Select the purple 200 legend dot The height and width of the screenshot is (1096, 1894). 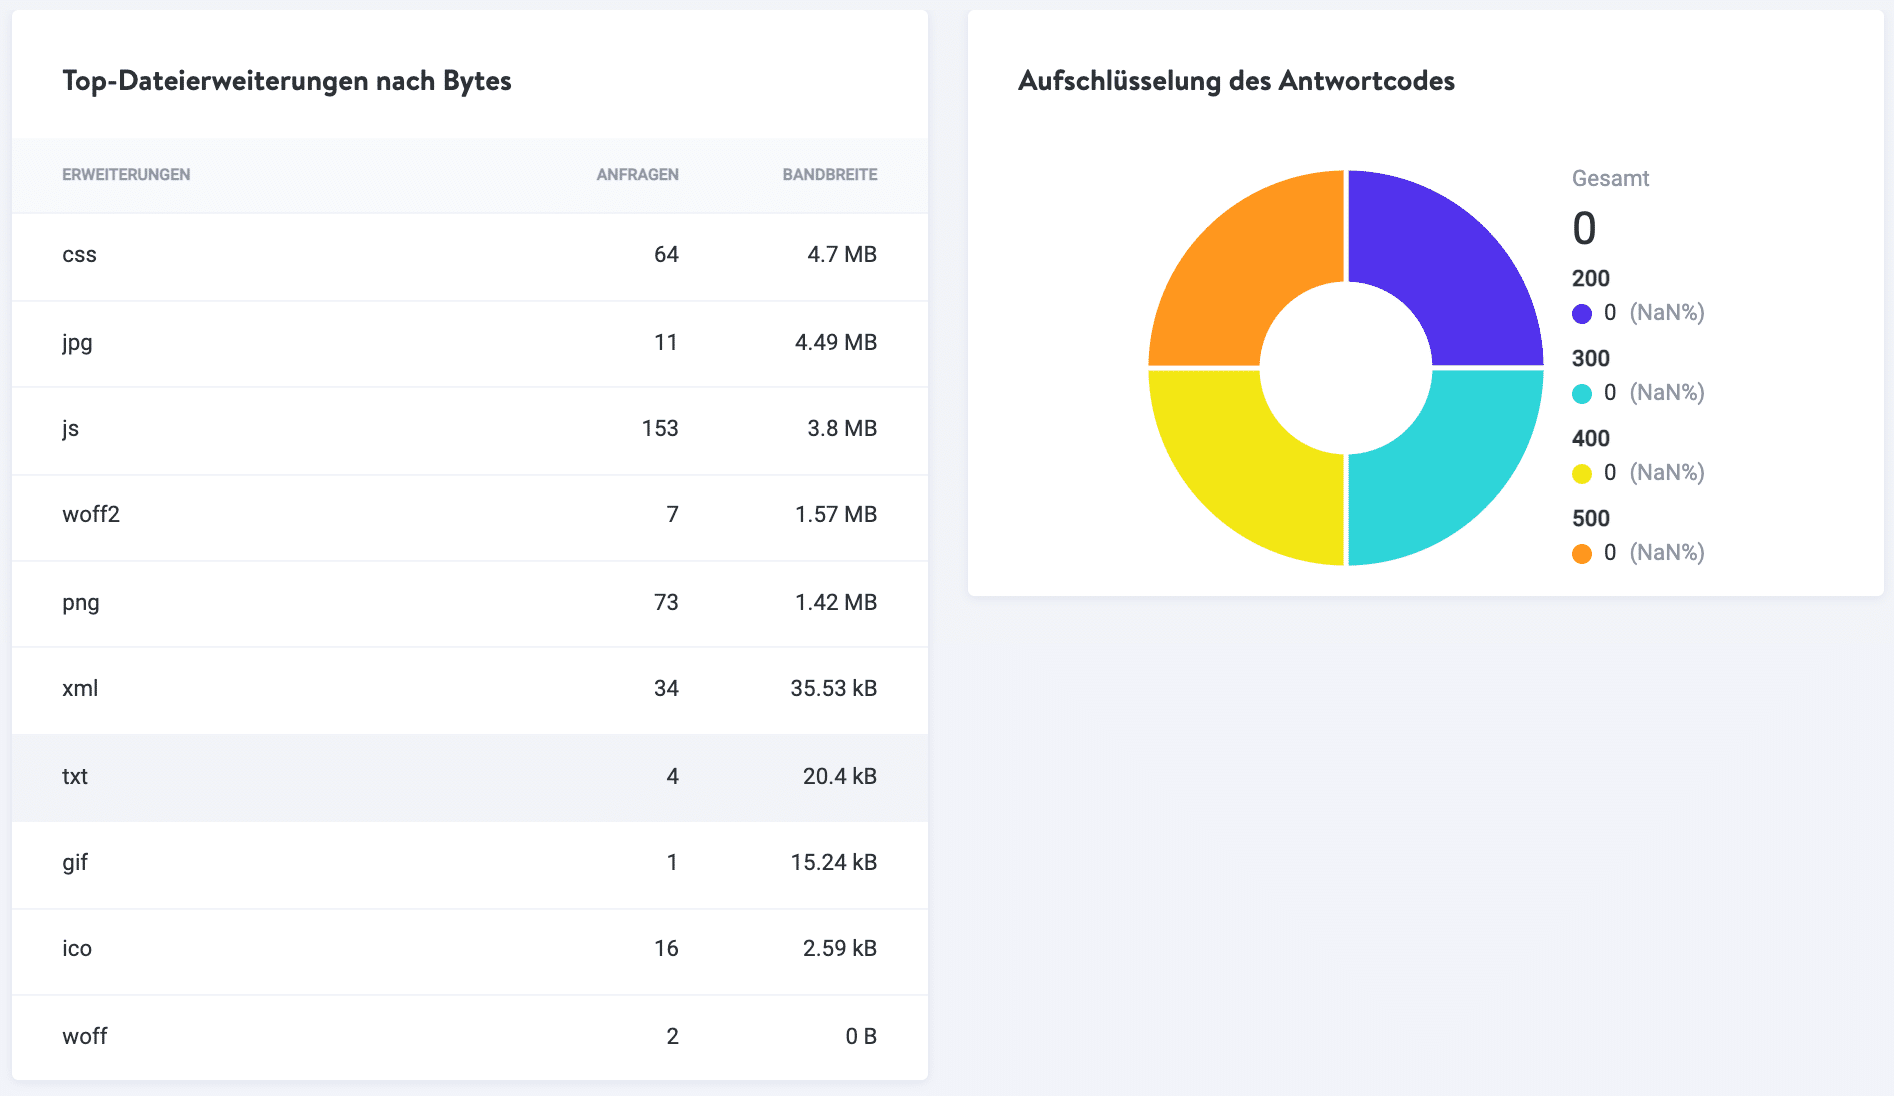pyautogui.click(x=1583, y=312)
